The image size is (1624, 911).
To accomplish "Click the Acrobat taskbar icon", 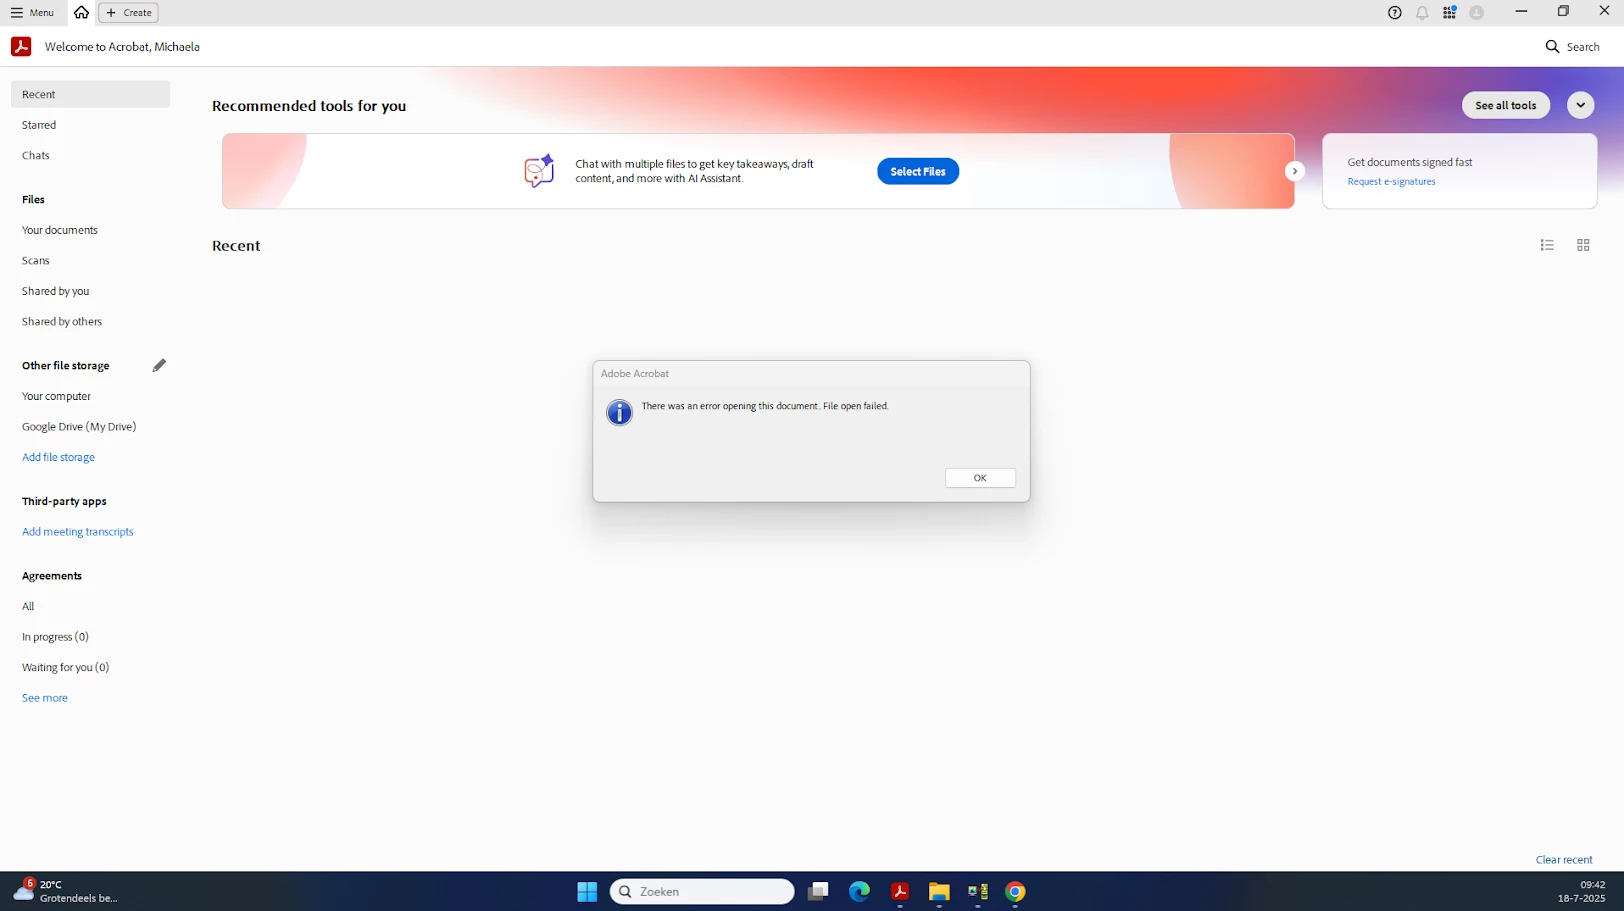I will click(899, 892).
